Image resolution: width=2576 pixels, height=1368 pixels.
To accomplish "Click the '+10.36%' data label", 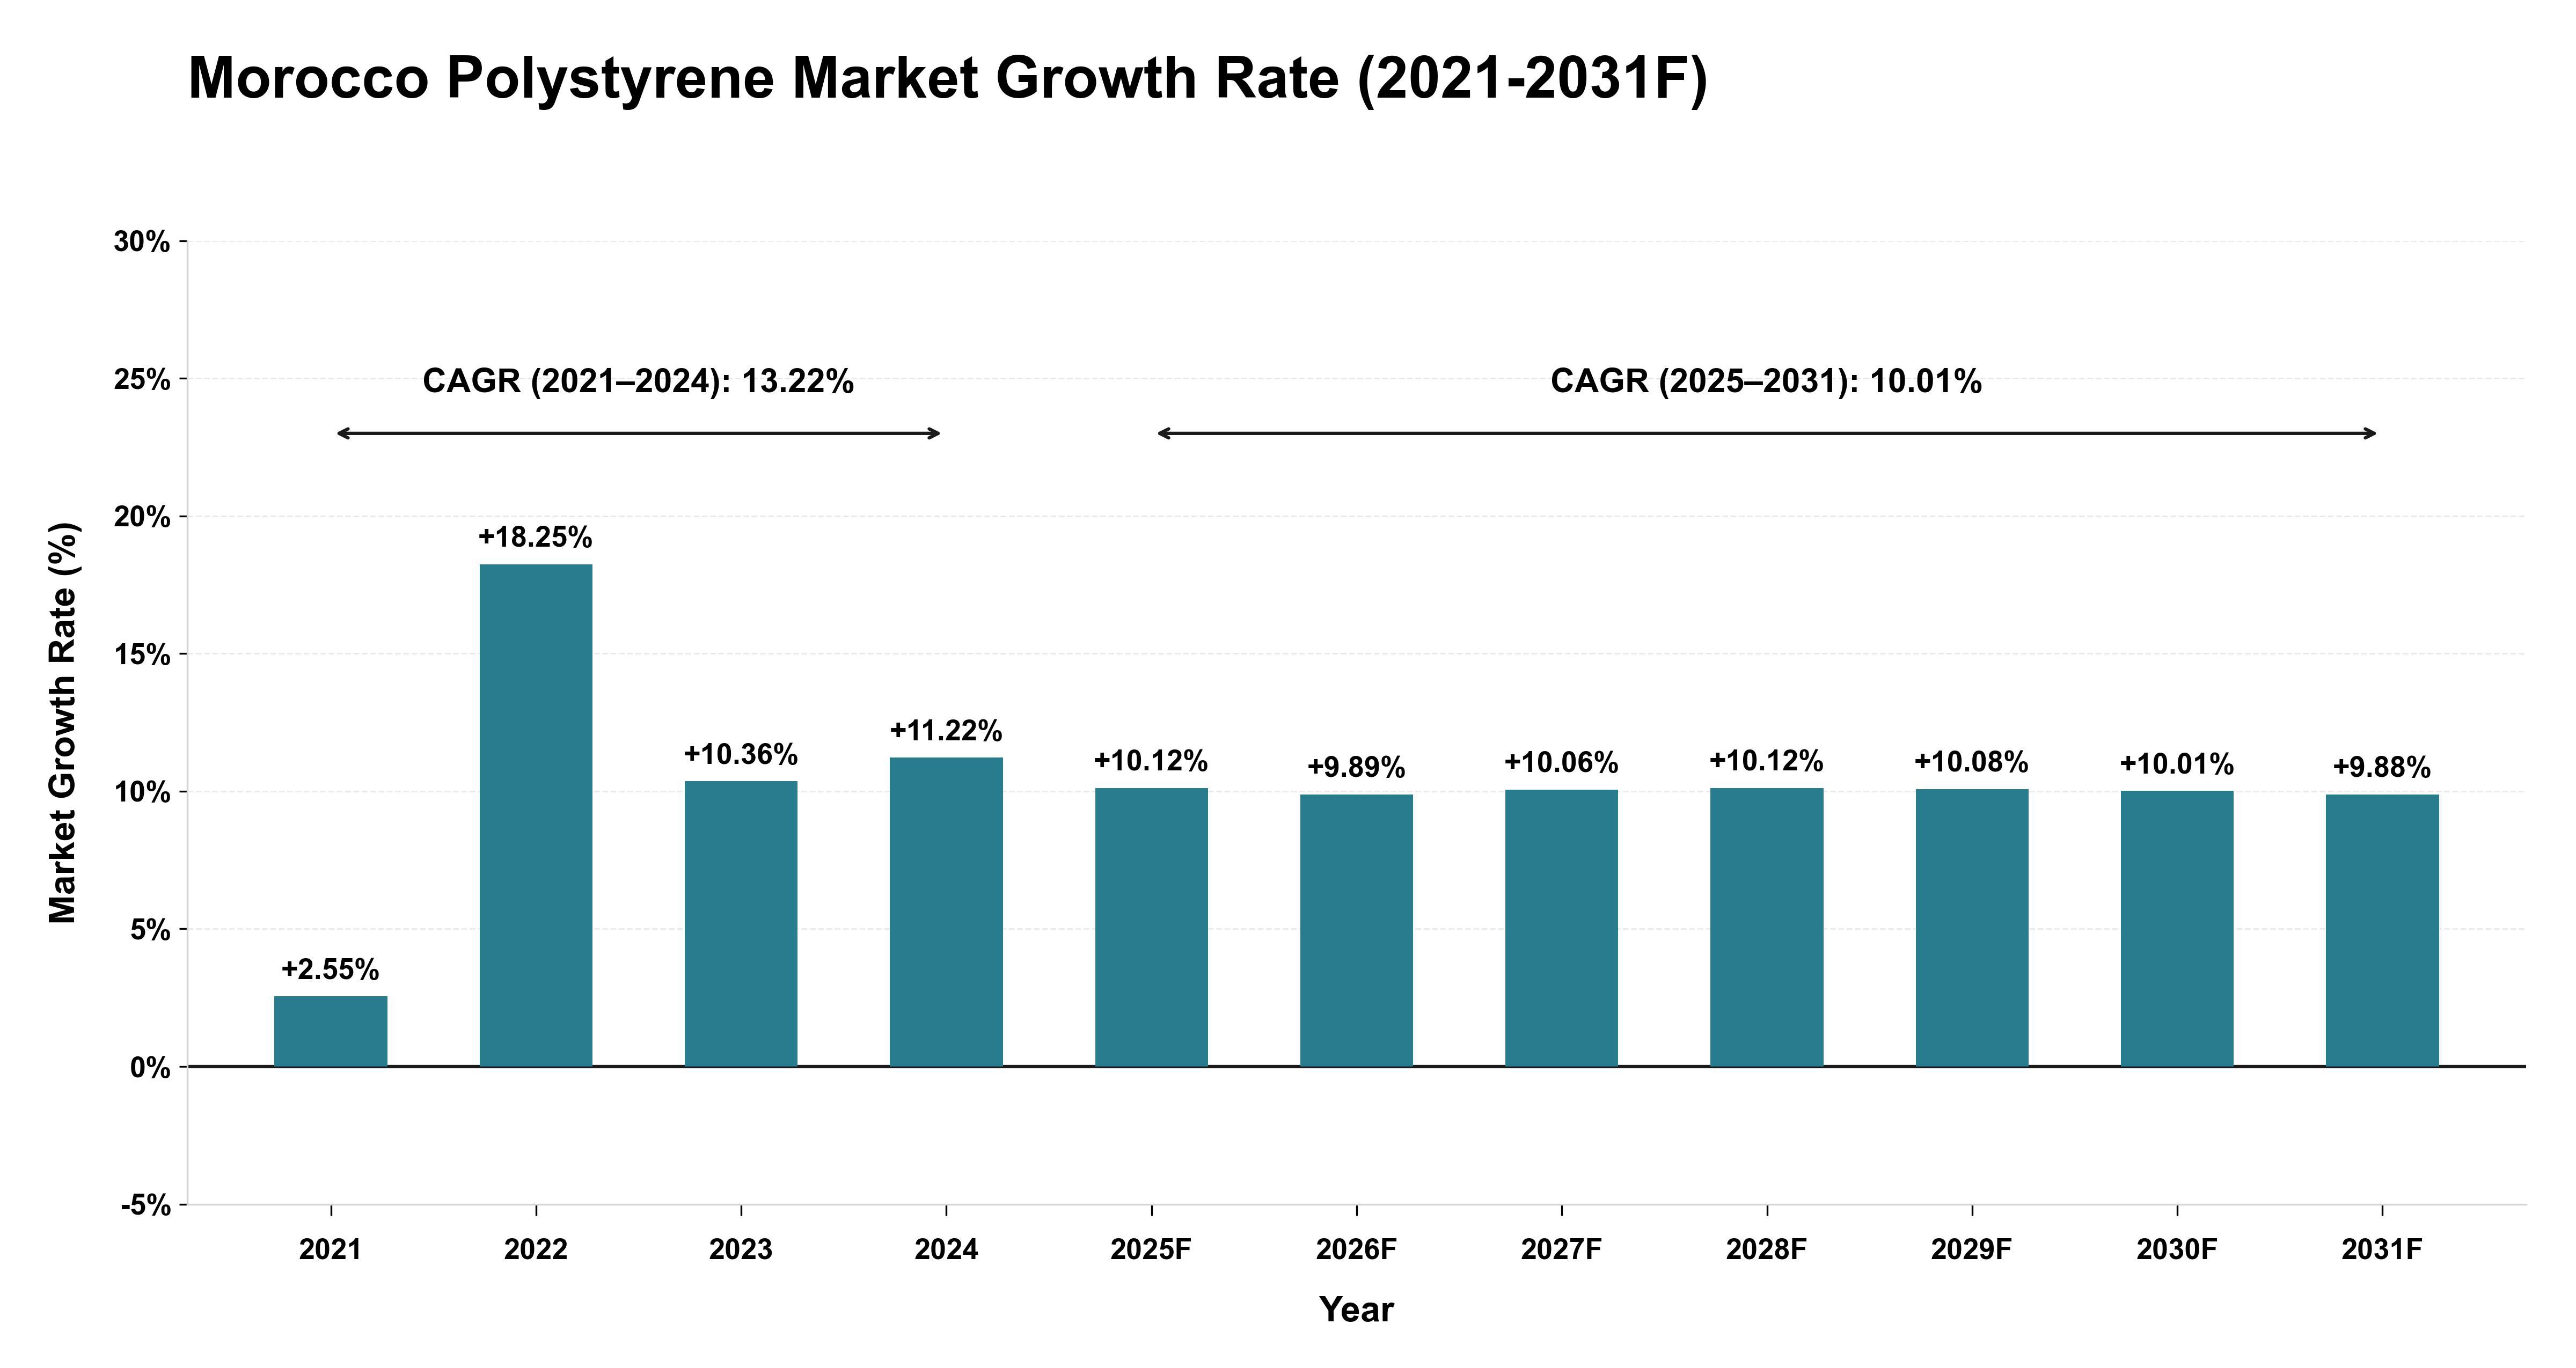I will (x=741, y=754).
